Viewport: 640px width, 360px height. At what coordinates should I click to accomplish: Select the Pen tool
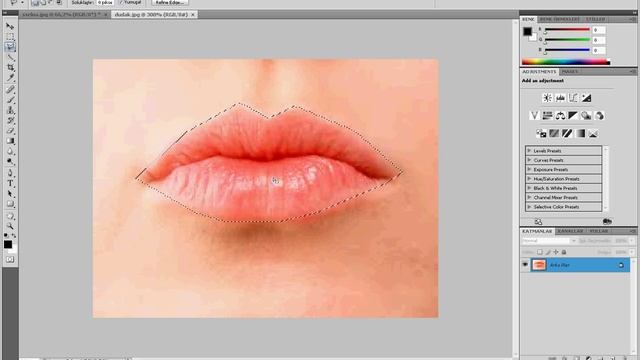pyautogui.click(x=10, y=173)
